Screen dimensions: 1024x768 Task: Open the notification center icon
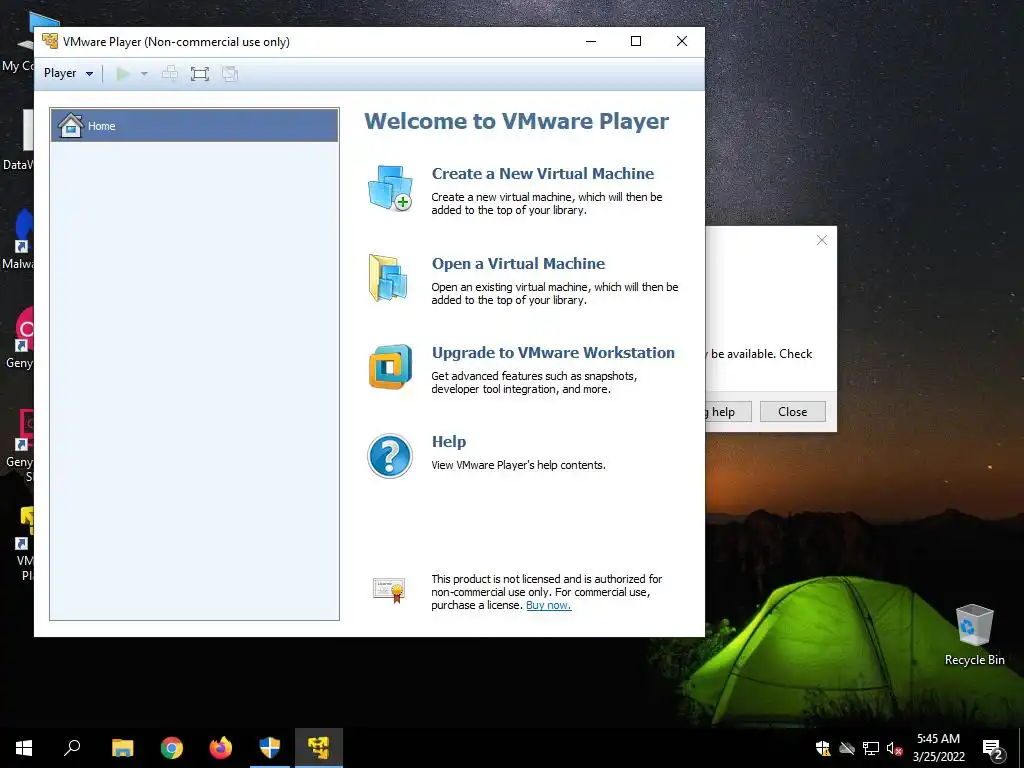pyautogui.click(x=993, y=748)
